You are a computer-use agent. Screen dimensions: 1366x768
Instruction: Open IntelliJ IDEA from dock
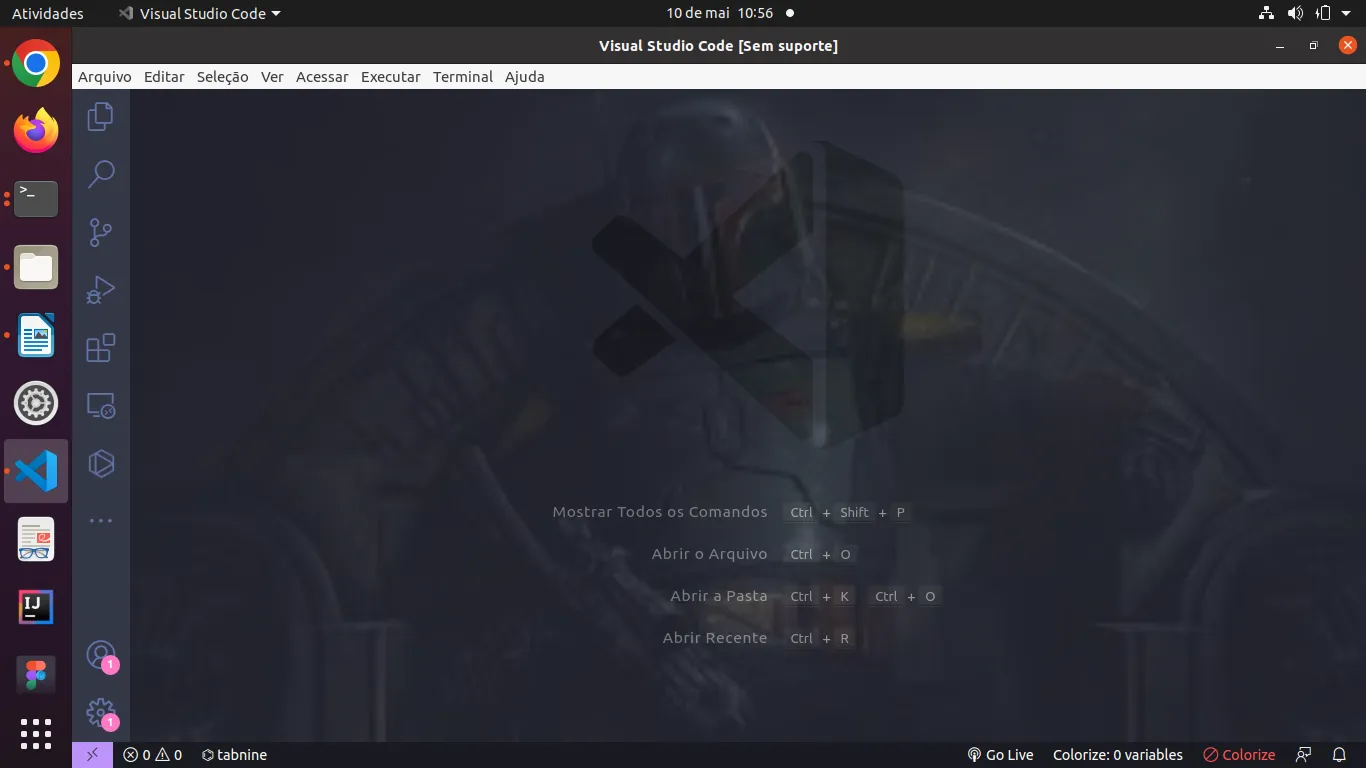[36, 607]
